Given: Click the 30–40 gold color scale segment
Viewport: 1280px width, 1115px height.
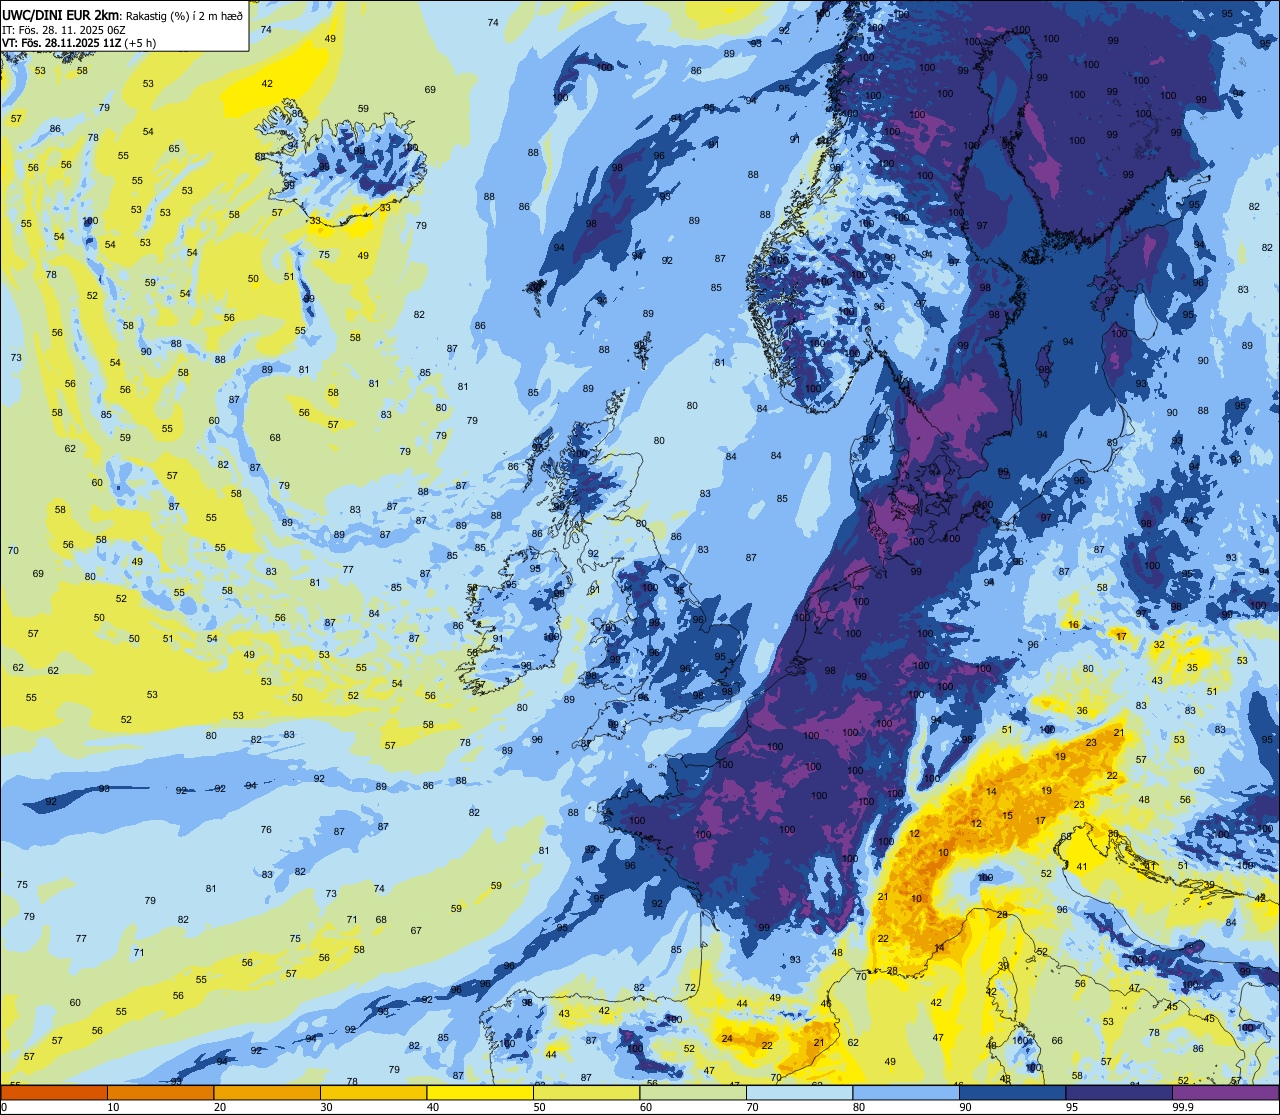Looking at the screenshot, I should pyautogui.click(x=373, y=1092).
